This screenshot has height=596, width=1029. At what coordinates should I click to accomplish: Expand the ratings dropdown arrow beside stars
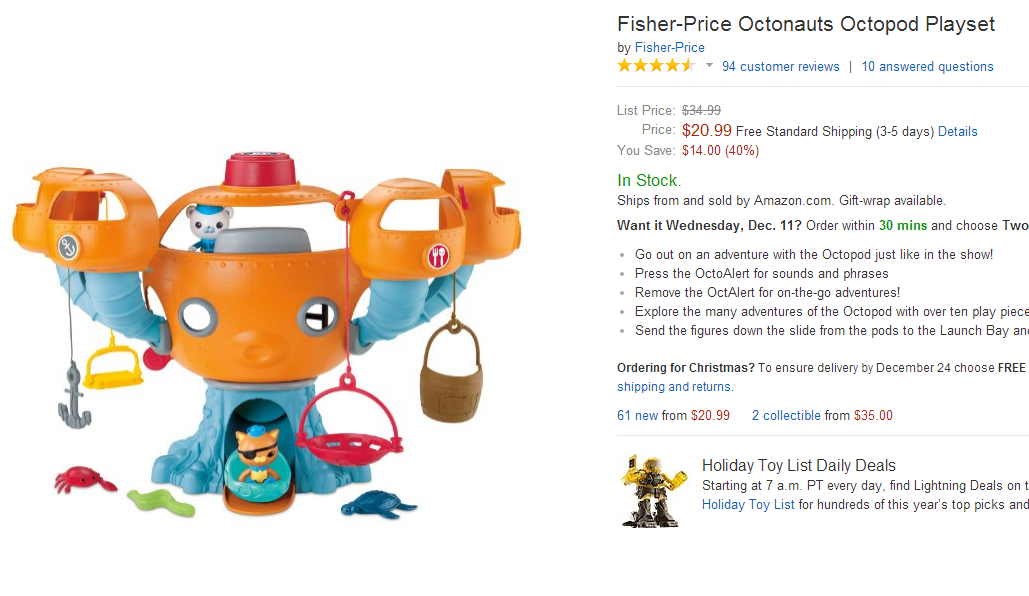(709, 66)
